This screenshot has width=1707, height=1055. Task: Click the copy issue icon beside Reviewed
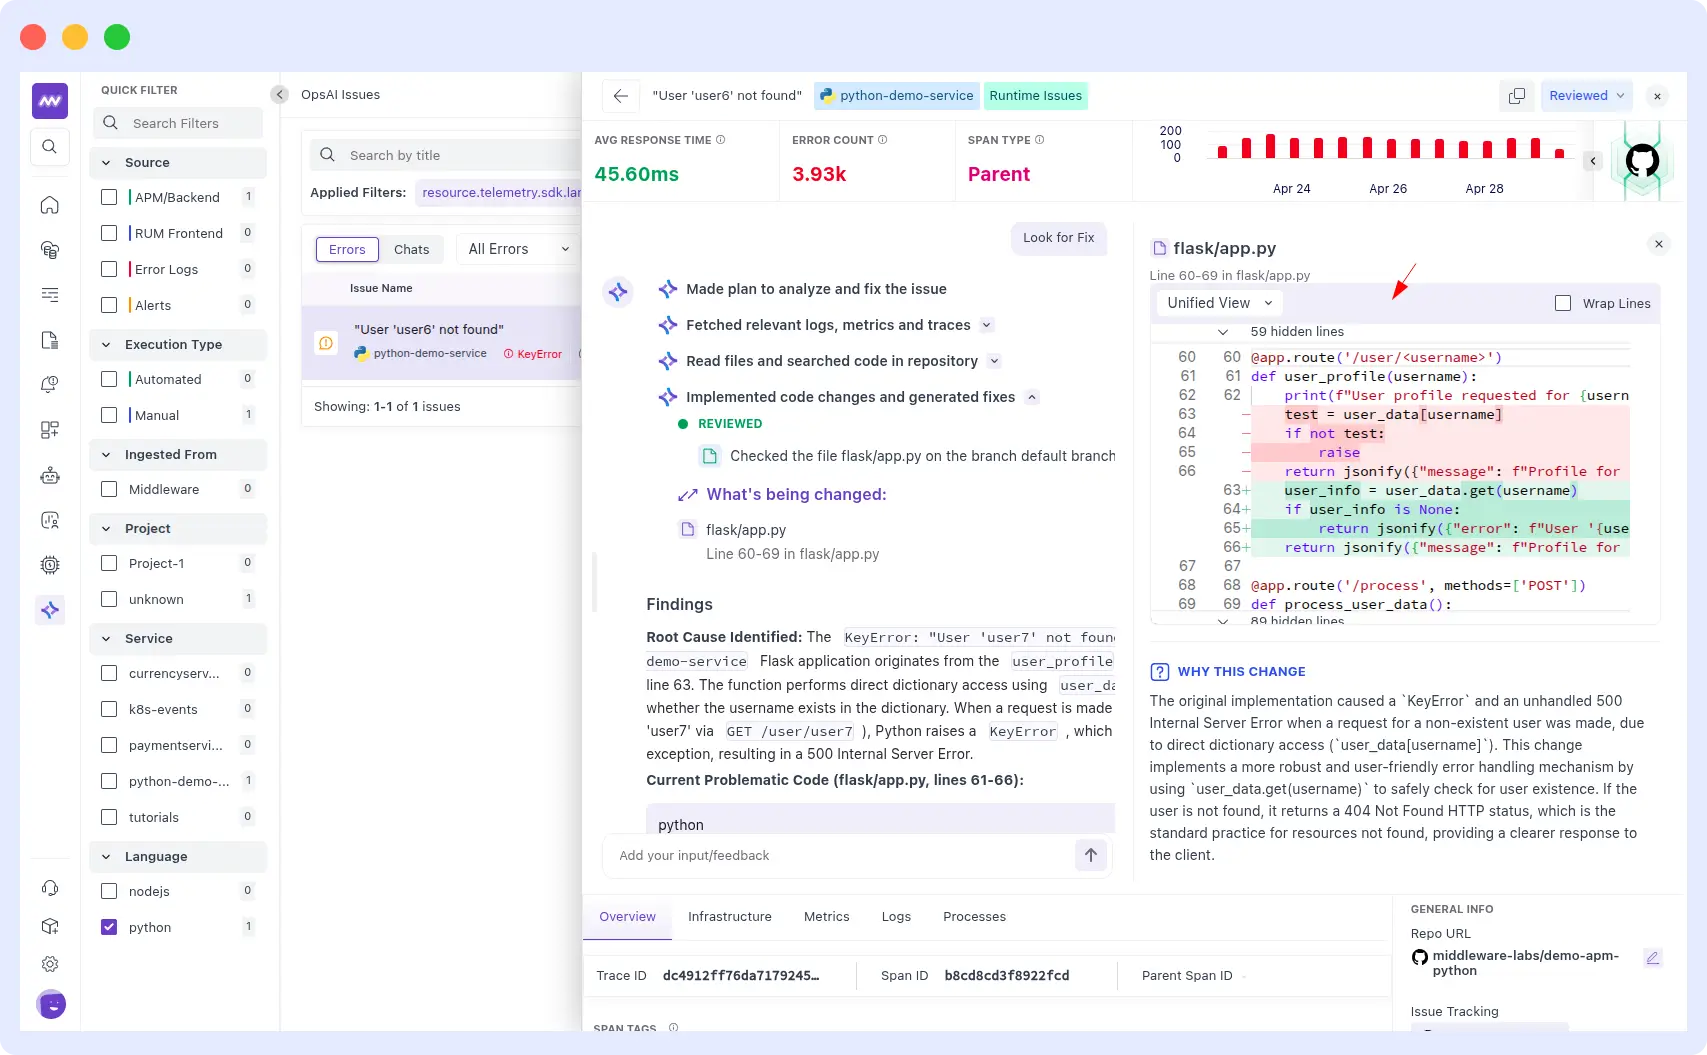pyautogui.click(x=1516, y=95)
